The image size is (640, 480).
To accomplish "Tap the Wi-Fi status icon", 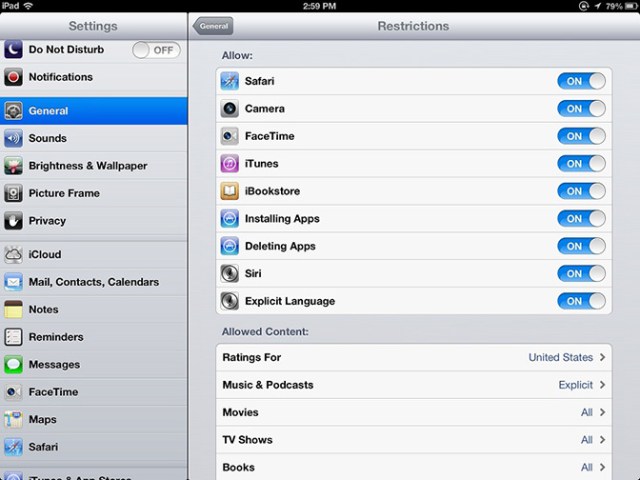I will tap(28, 6).
